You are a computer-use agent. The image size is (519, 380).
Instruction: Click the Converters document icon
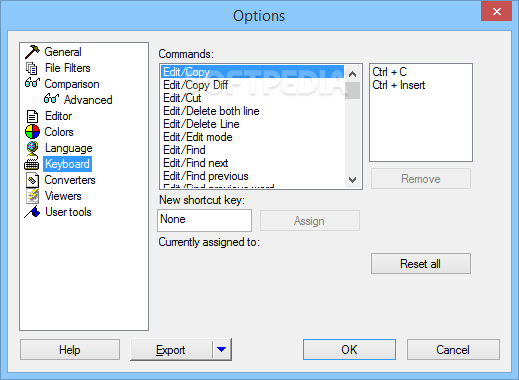(x=32, y=180)
